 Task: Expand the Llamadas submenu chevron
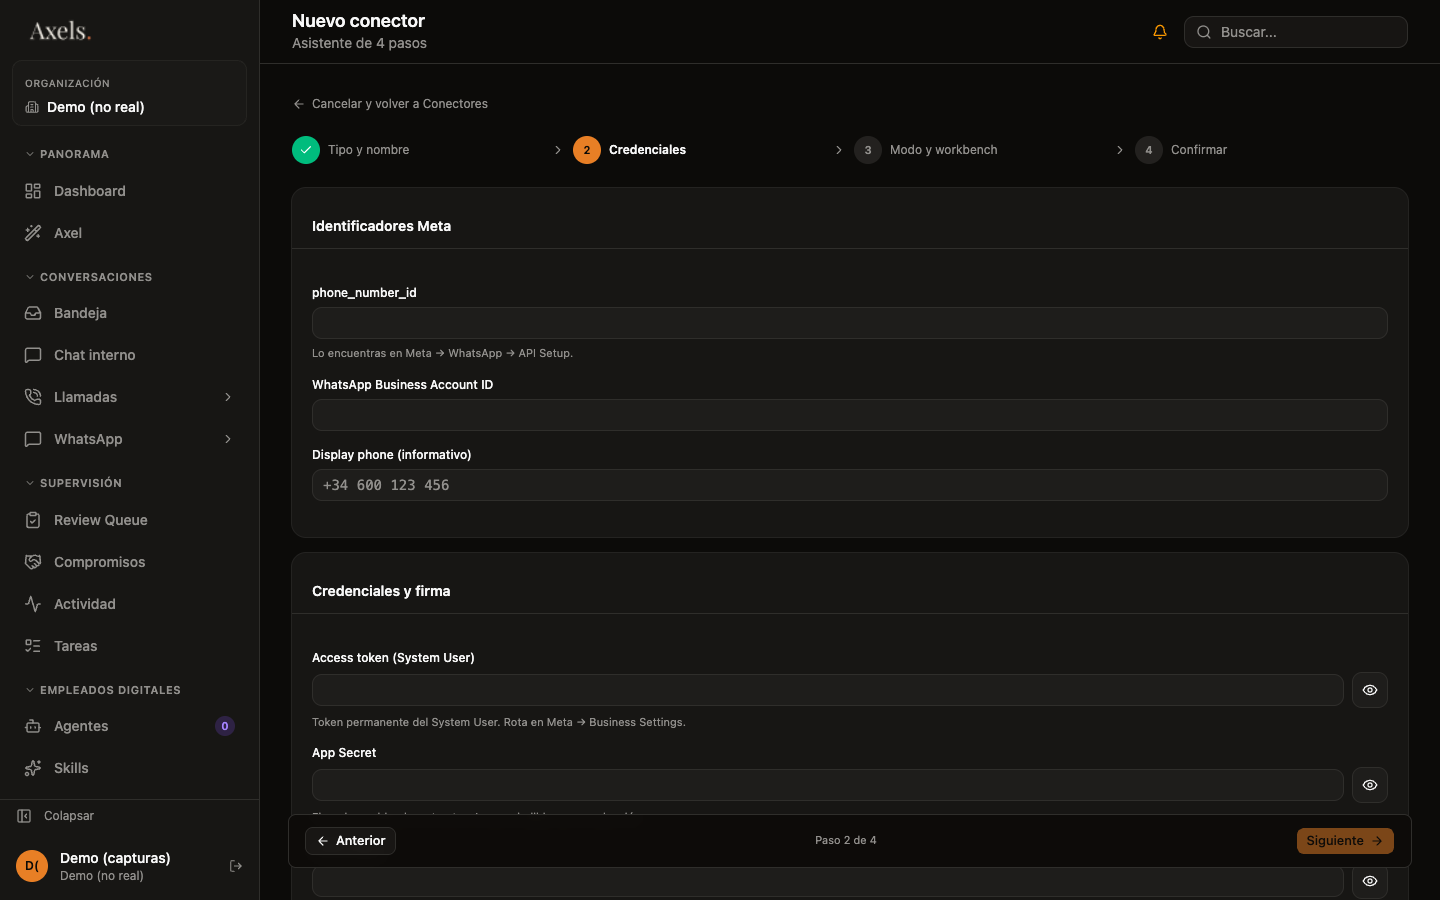228,397
